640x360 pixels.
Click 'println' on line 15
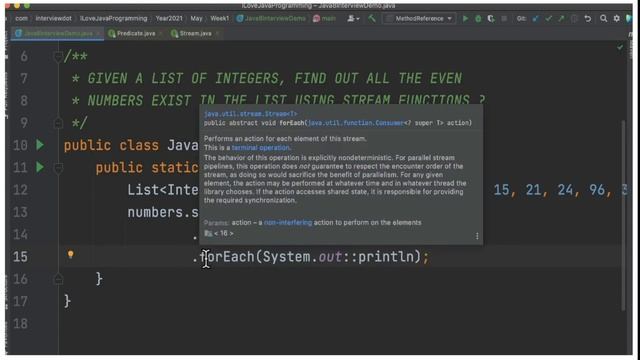click(x=386, y=257)
